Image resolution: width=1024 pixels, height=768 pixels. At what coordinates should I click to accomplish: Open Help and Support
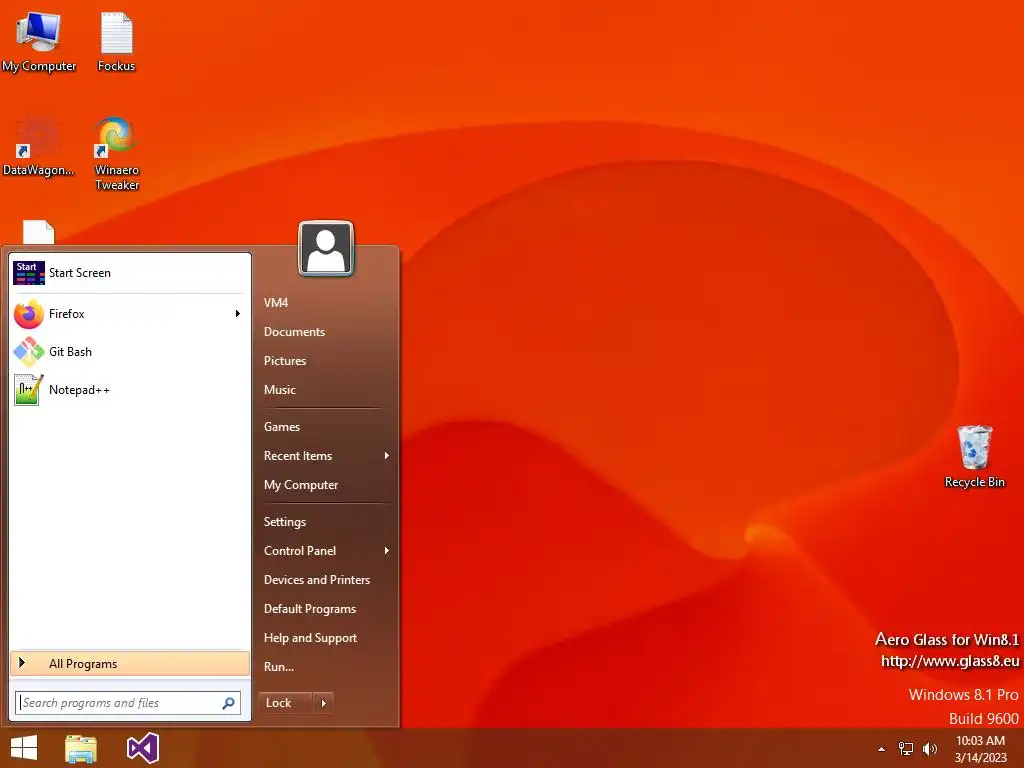pos(310,638)
